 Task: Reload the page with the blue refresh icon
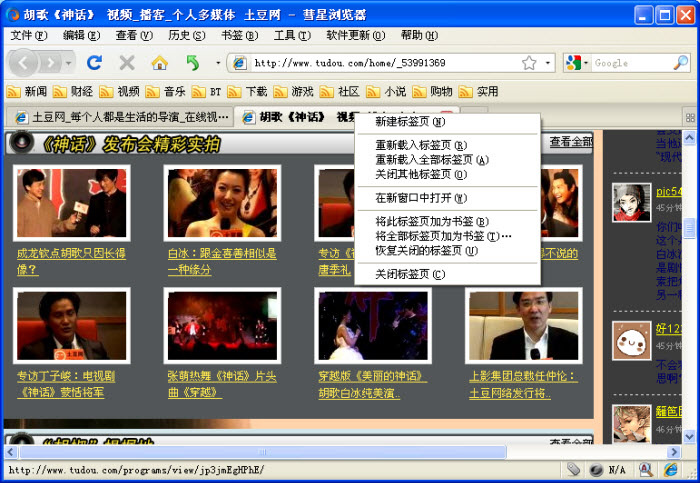(x=94, y=62)
